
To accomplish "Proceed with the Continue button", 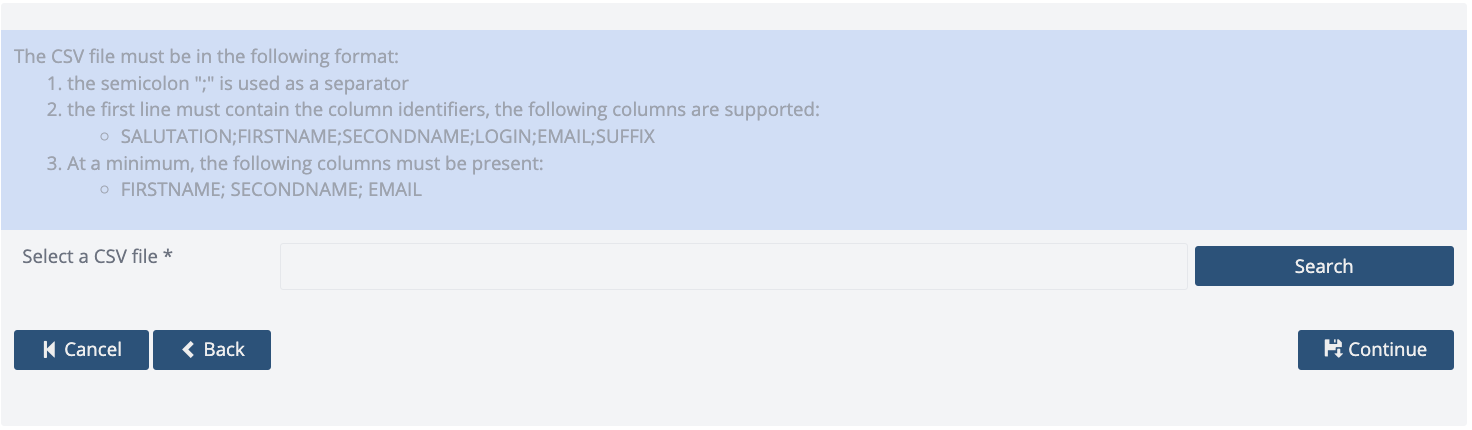I will pyautogui.click(x=1376, y=350).
